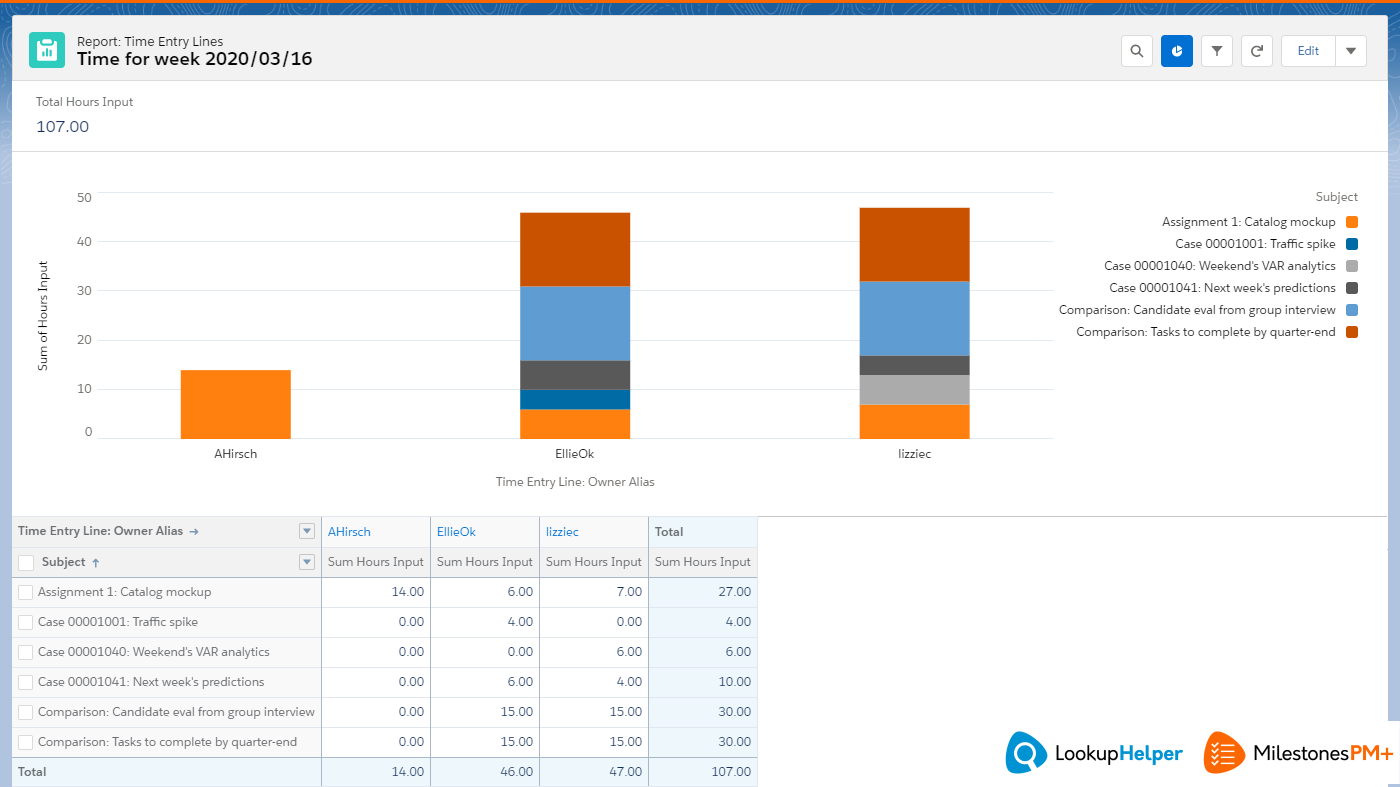
Task: Check the Assignment 1: Catalog mockup row
Action: coord(26,592)
